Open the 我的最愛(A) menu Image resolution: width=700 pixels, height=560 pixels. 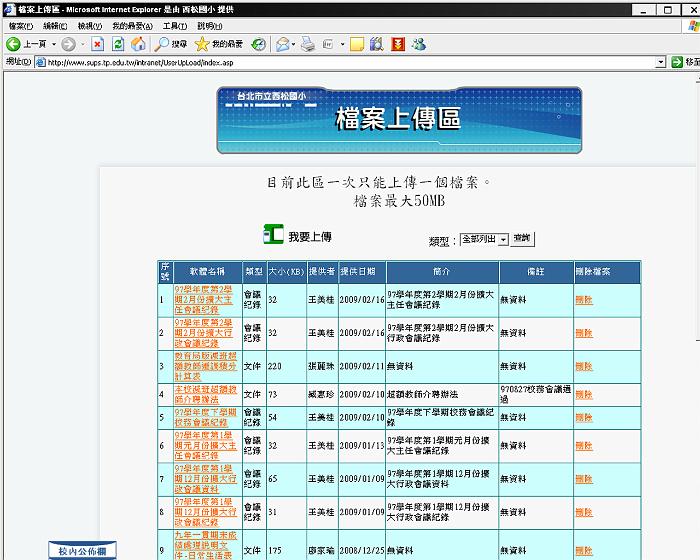tap(133, 26)
